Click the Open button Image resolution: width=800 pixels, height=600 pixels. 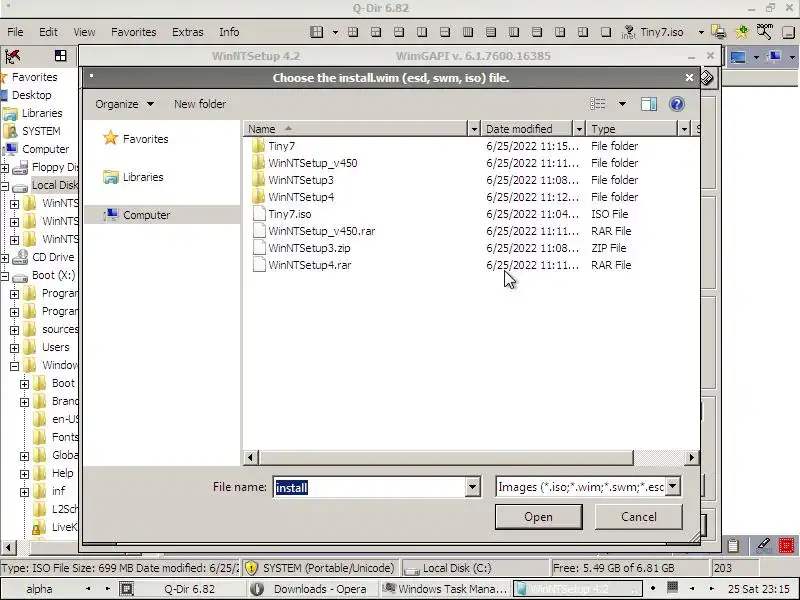[x=538, y=517]
